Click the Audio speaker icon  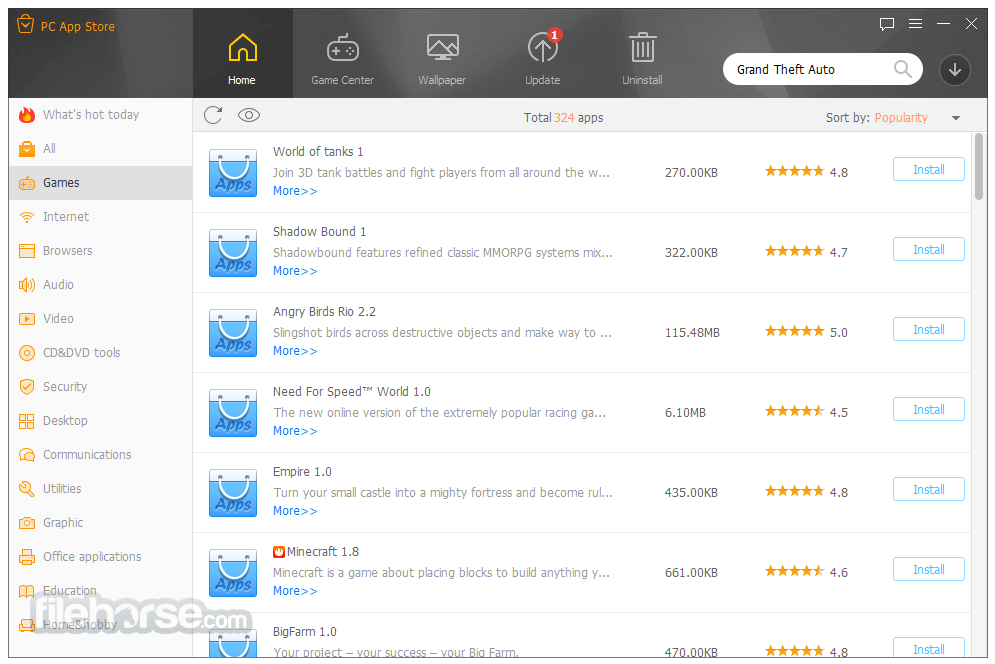[27, 285]
